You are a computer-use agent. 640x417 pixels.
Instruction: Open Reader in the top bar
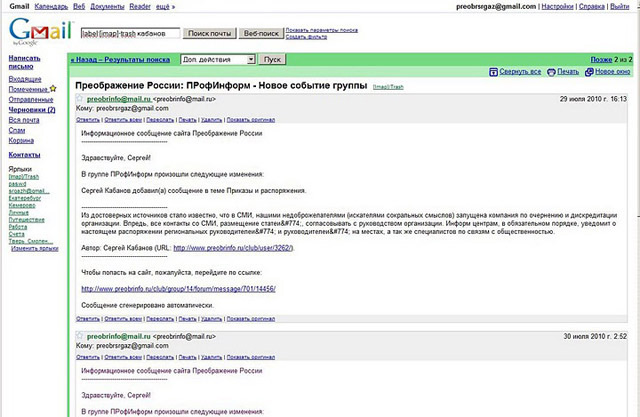coord(140,7)
